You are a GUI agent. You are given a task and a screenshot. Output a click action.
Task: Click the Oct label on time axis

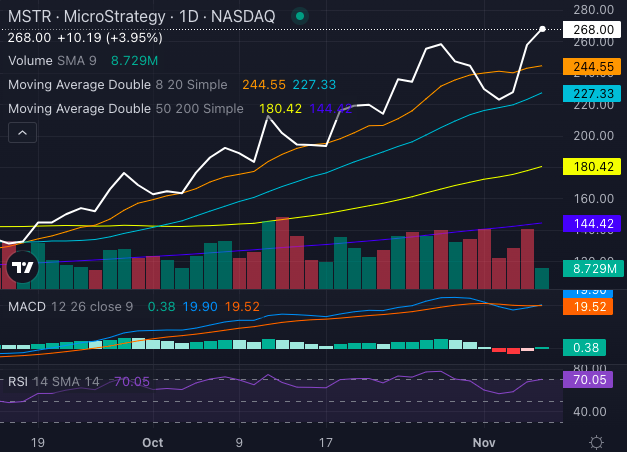pos(152,441)
